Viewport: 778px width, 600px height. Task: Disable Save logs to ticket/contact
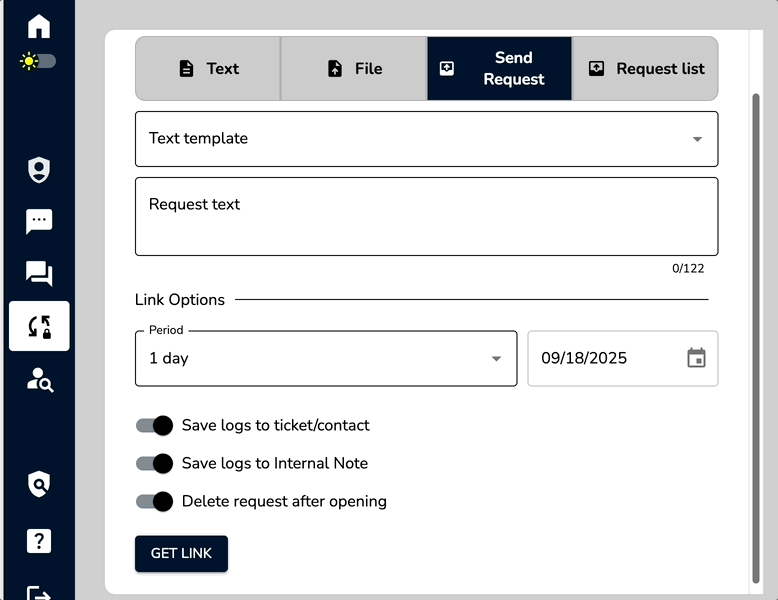[x=154, y=425]
